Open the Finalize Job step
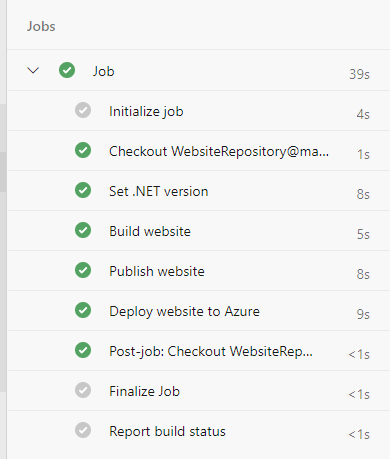The image size is (390, 459). 198,391
